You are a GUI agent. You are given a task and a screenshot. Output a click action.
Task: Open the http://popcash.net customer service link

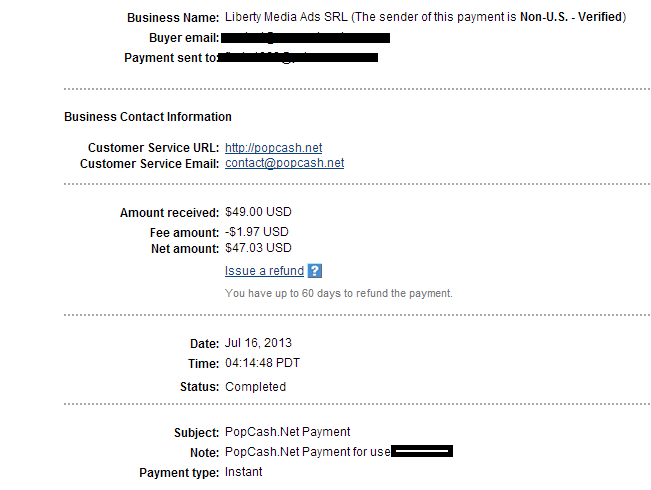(x=274, y=148)
